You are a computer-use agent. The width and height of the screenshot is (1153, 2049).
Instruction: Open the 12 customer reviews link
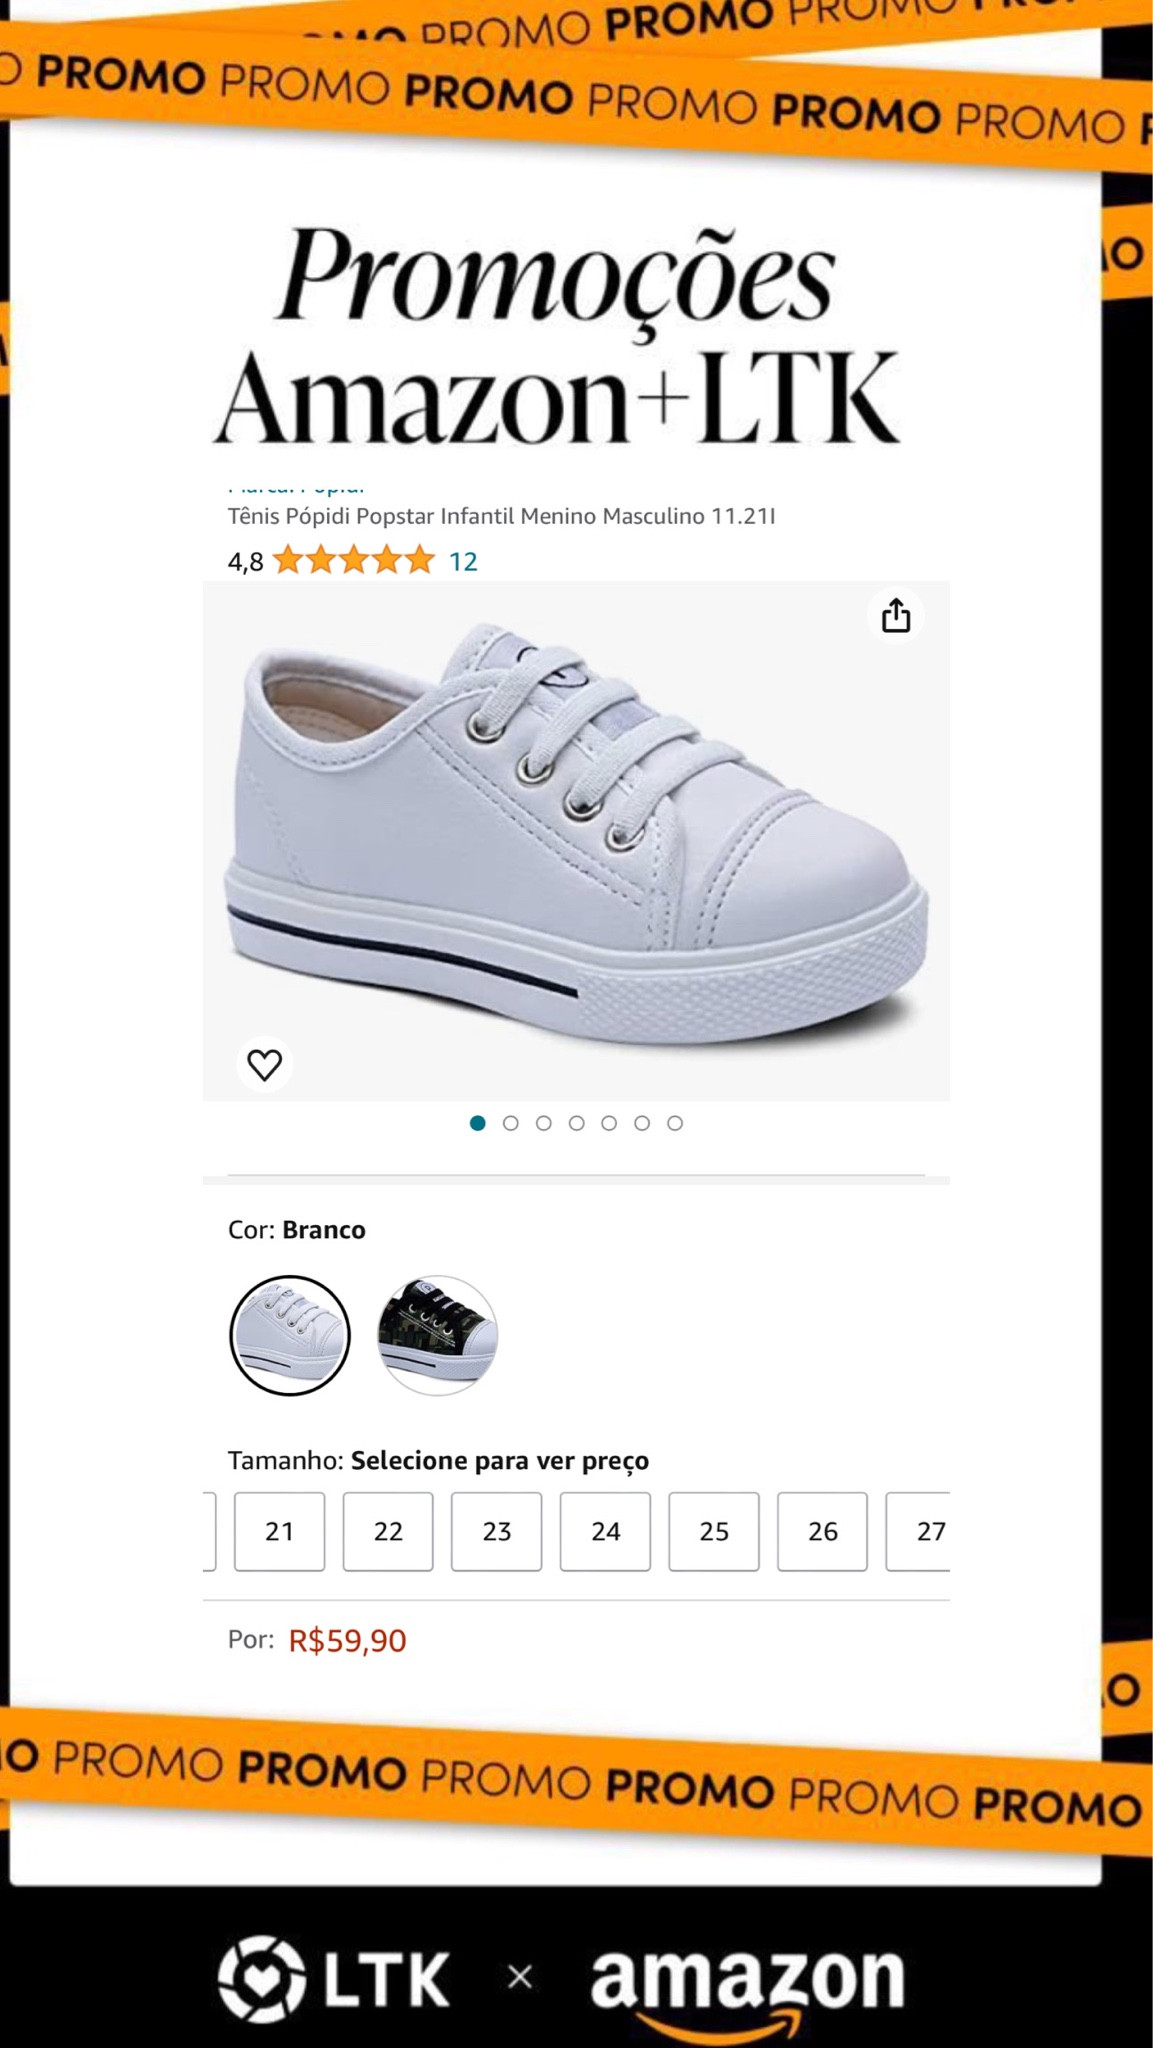[x=463, y=561]
